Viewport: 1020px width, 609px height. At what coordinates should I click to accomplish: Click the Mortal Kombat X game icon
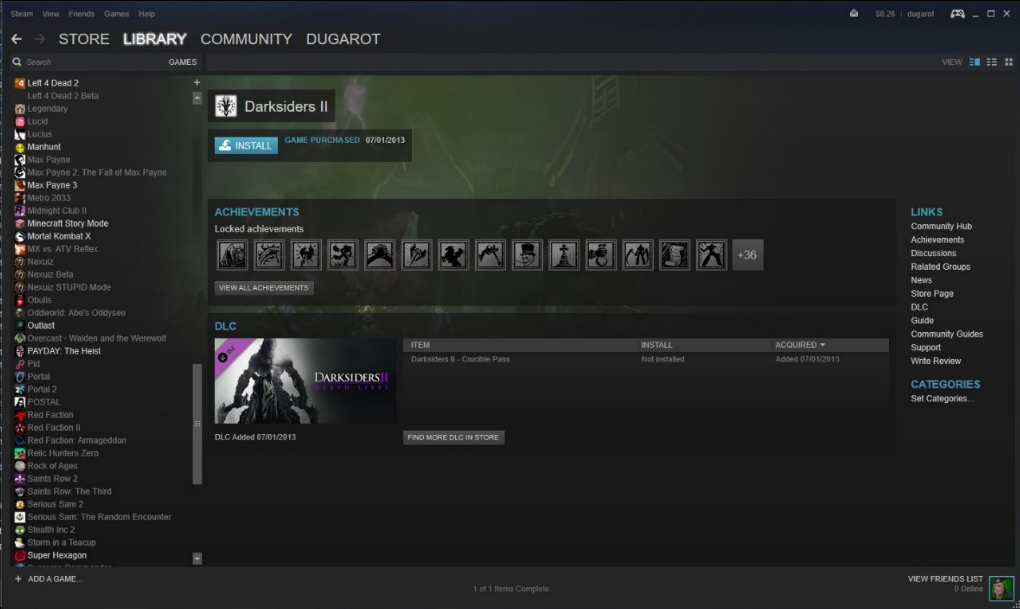pos(20,236)
